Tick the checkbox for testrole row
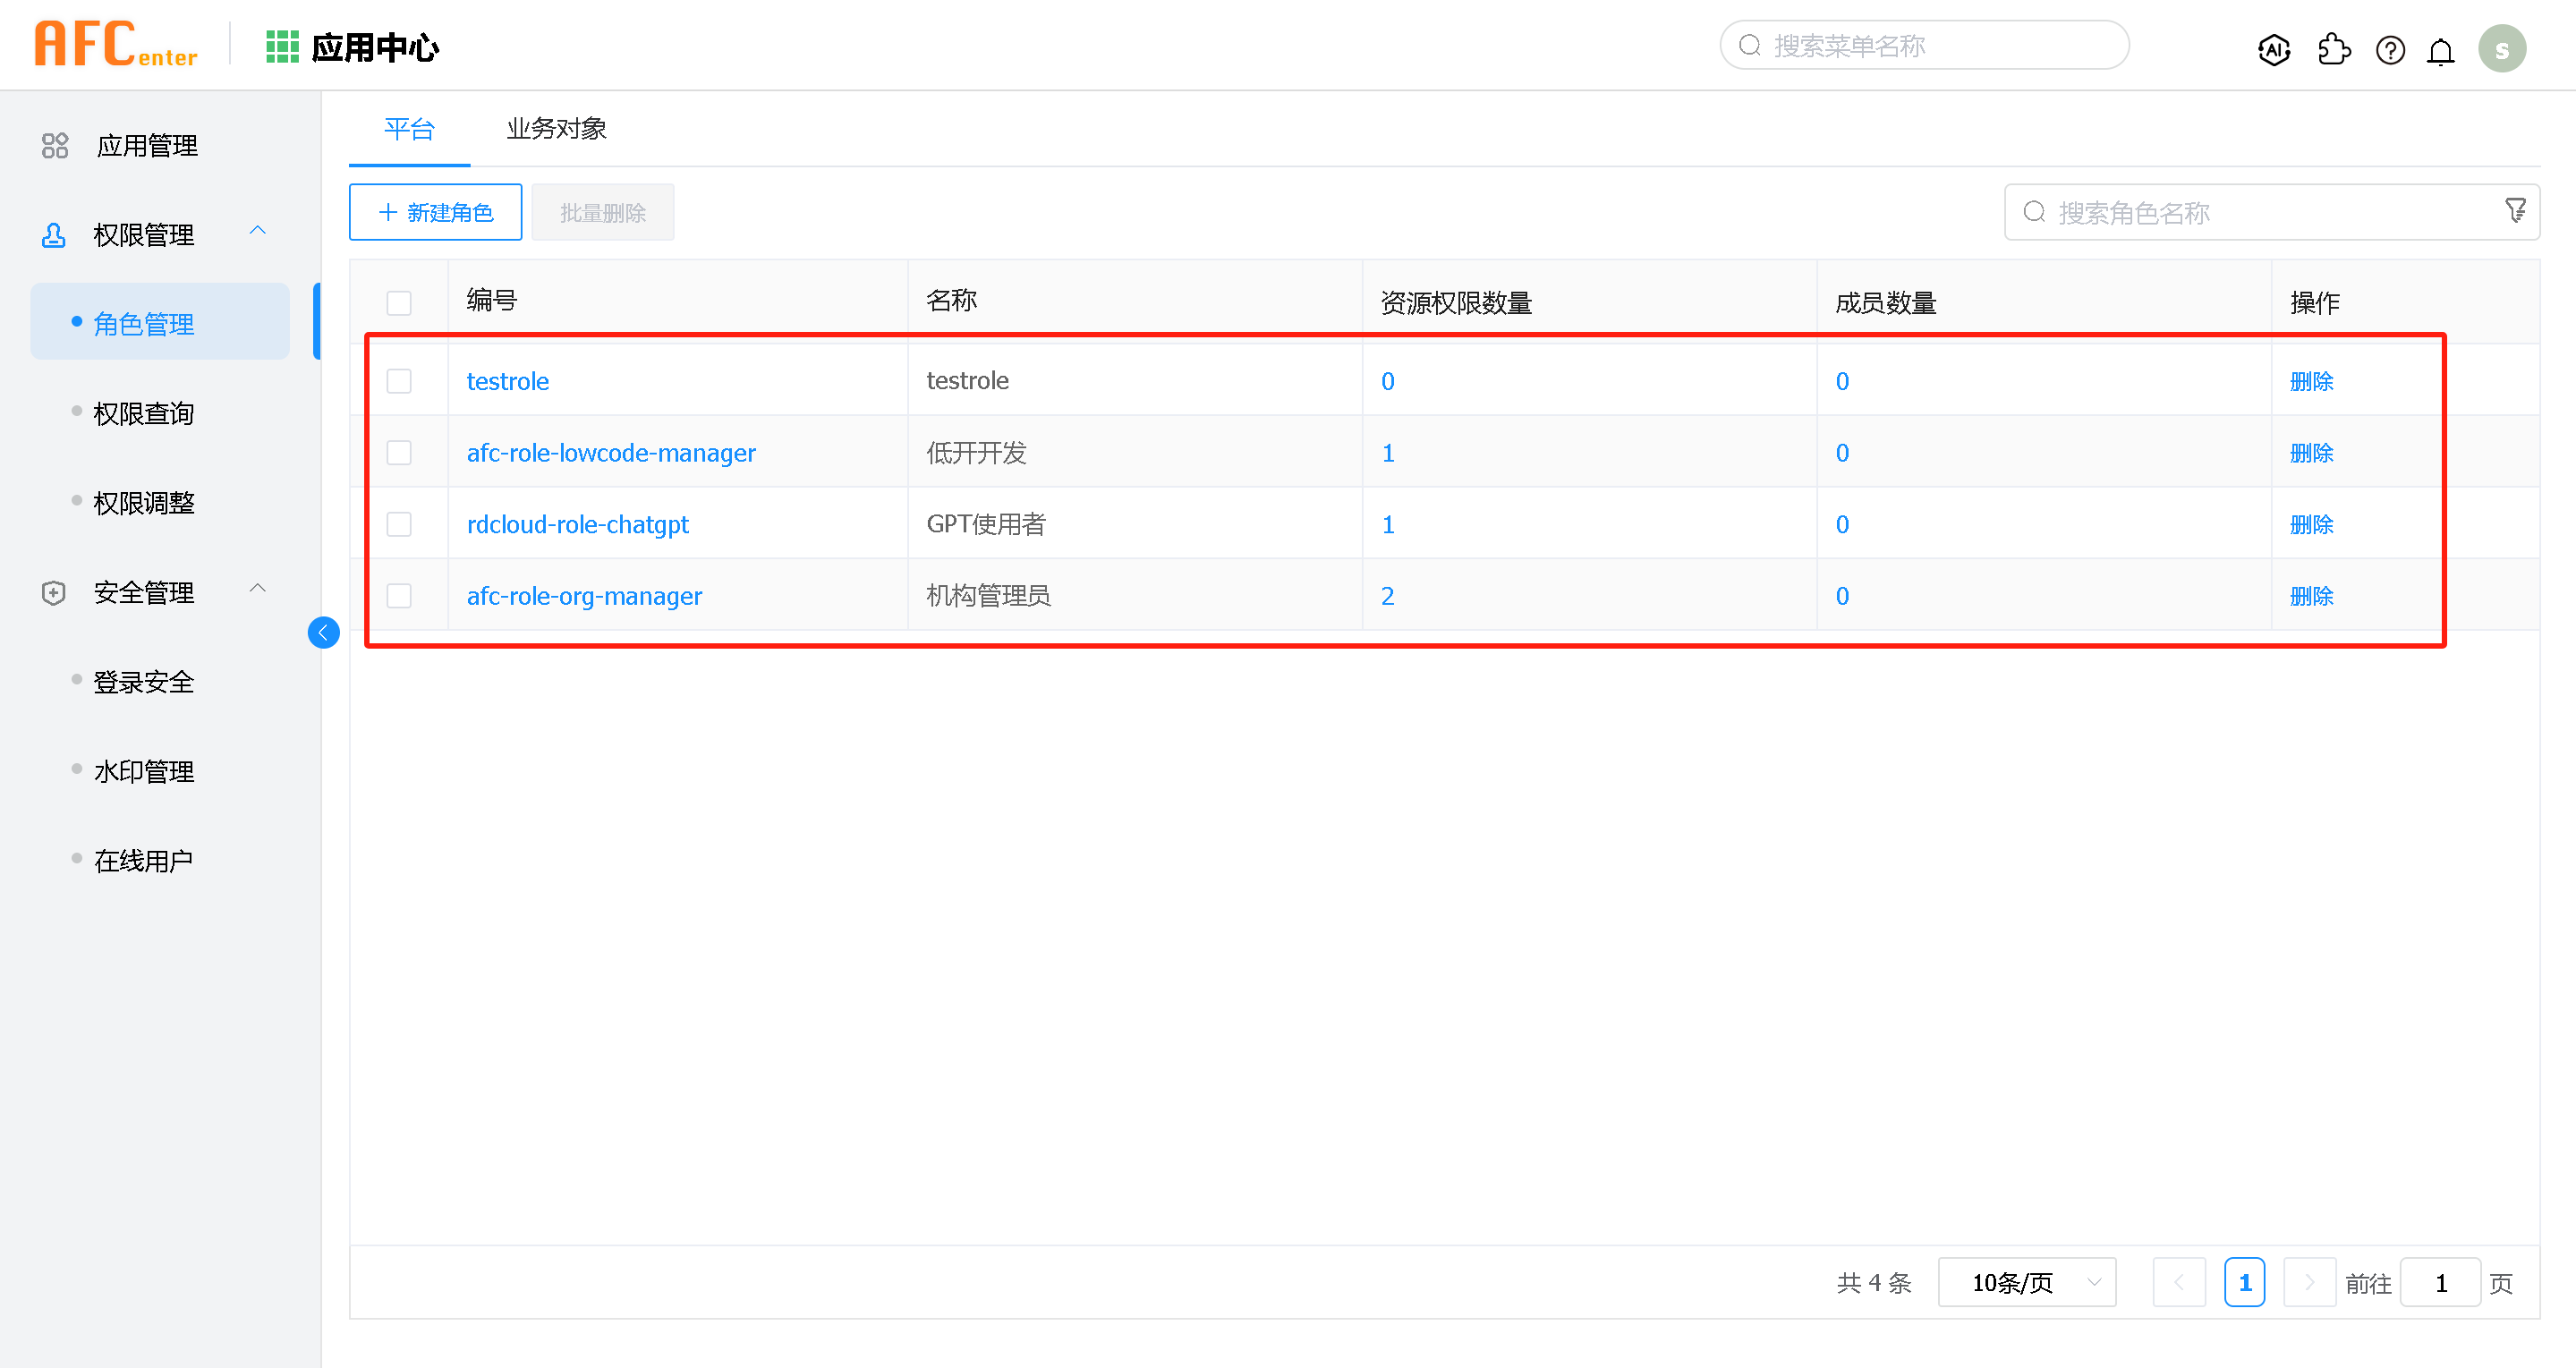 pos(399,381)
